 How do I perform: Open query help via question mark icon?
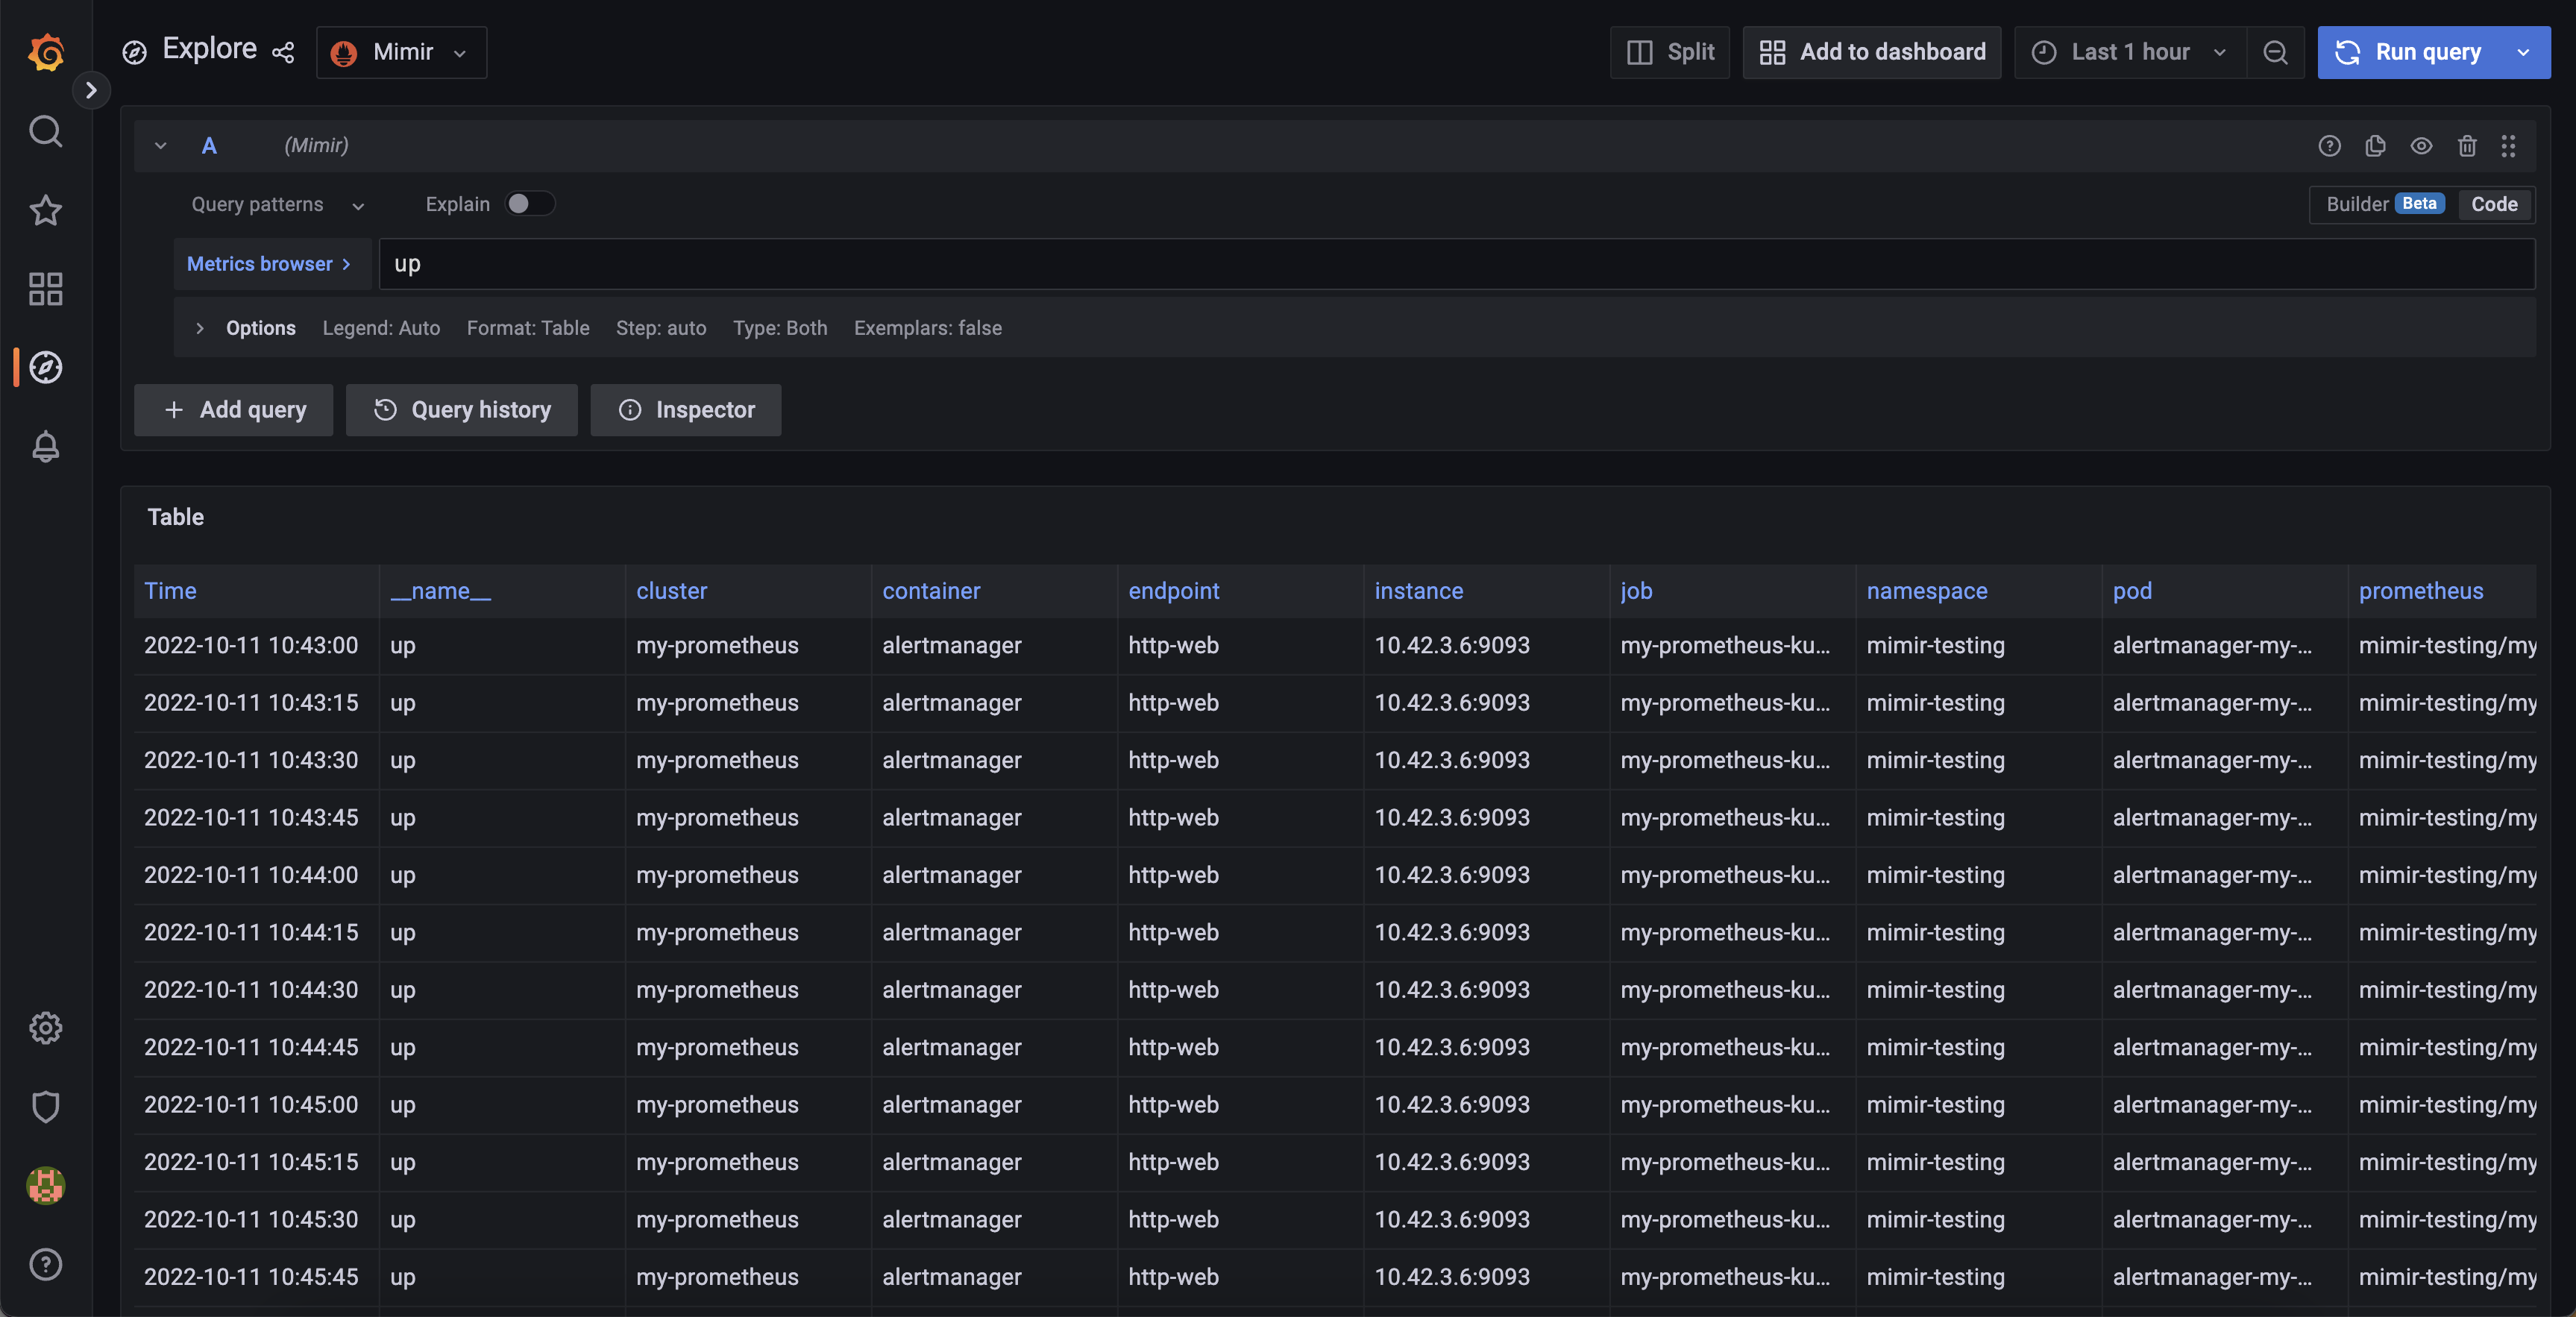tap(2330, 146)
